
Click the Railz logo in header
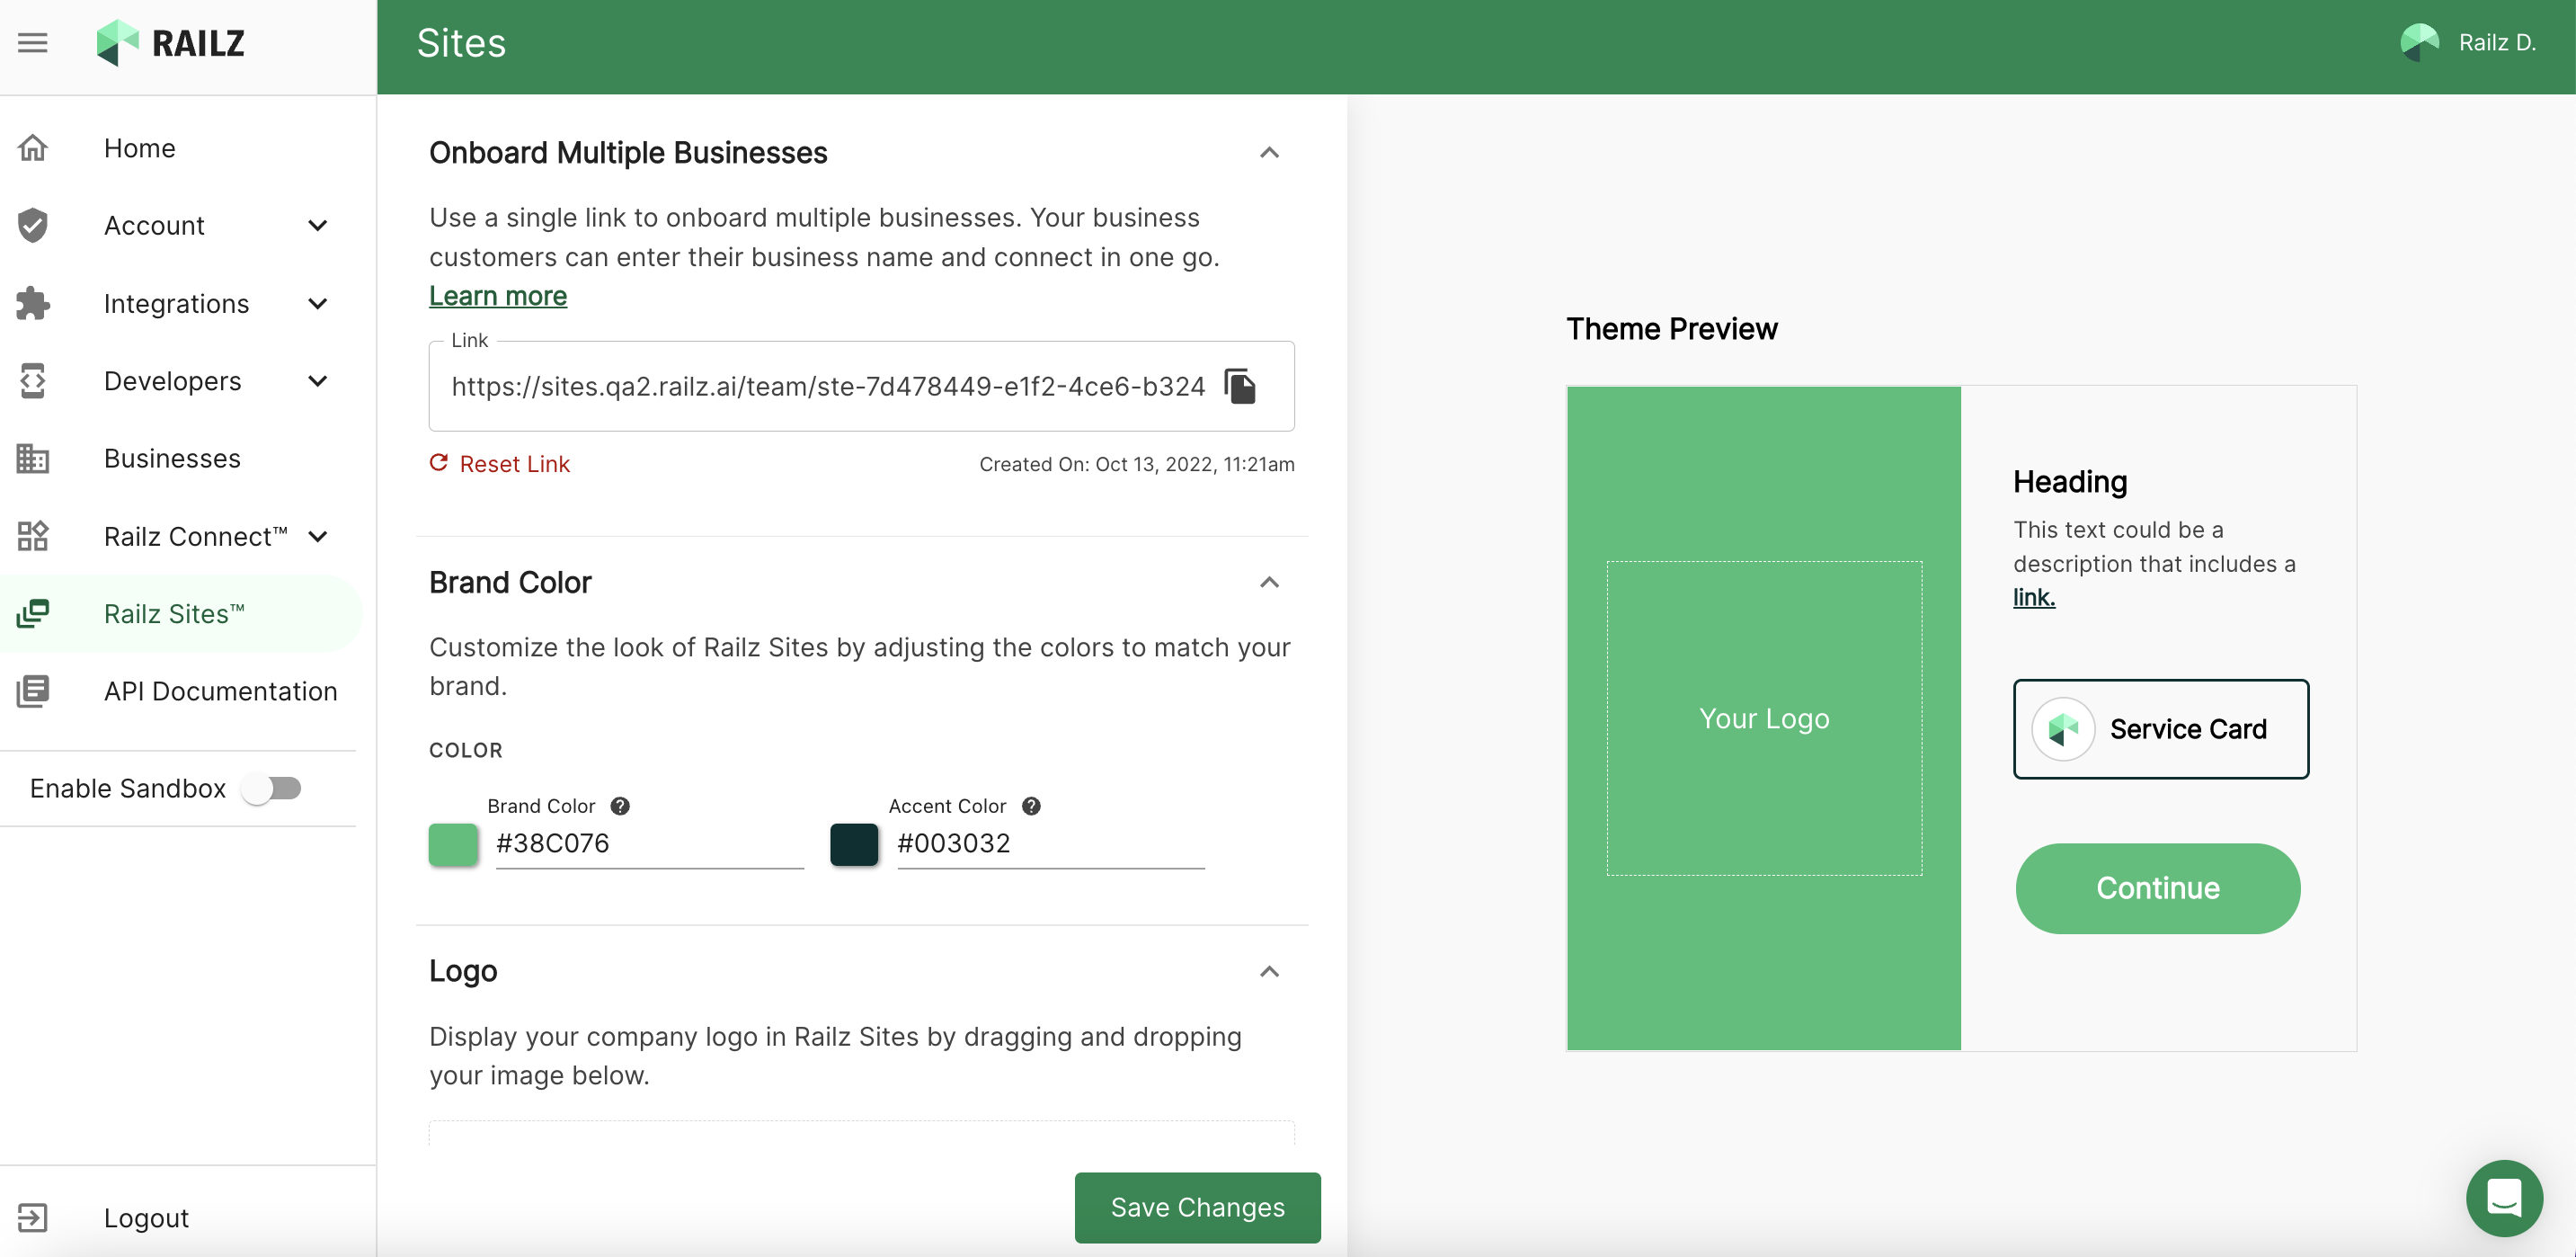171,43
